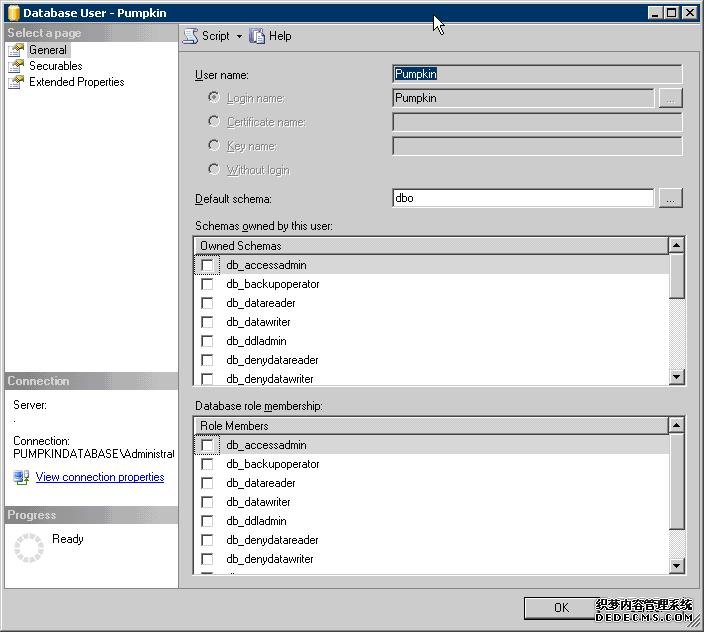This screenshot has height=632, width=704.
Task: Enable db_datawriter role membership checkbox
Action: tap(207, 502)
